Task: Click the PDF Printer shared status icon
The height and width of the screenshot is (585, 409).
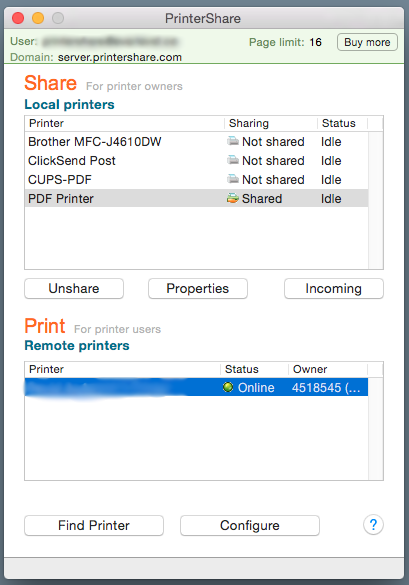Action: click(x=232, y=198)
